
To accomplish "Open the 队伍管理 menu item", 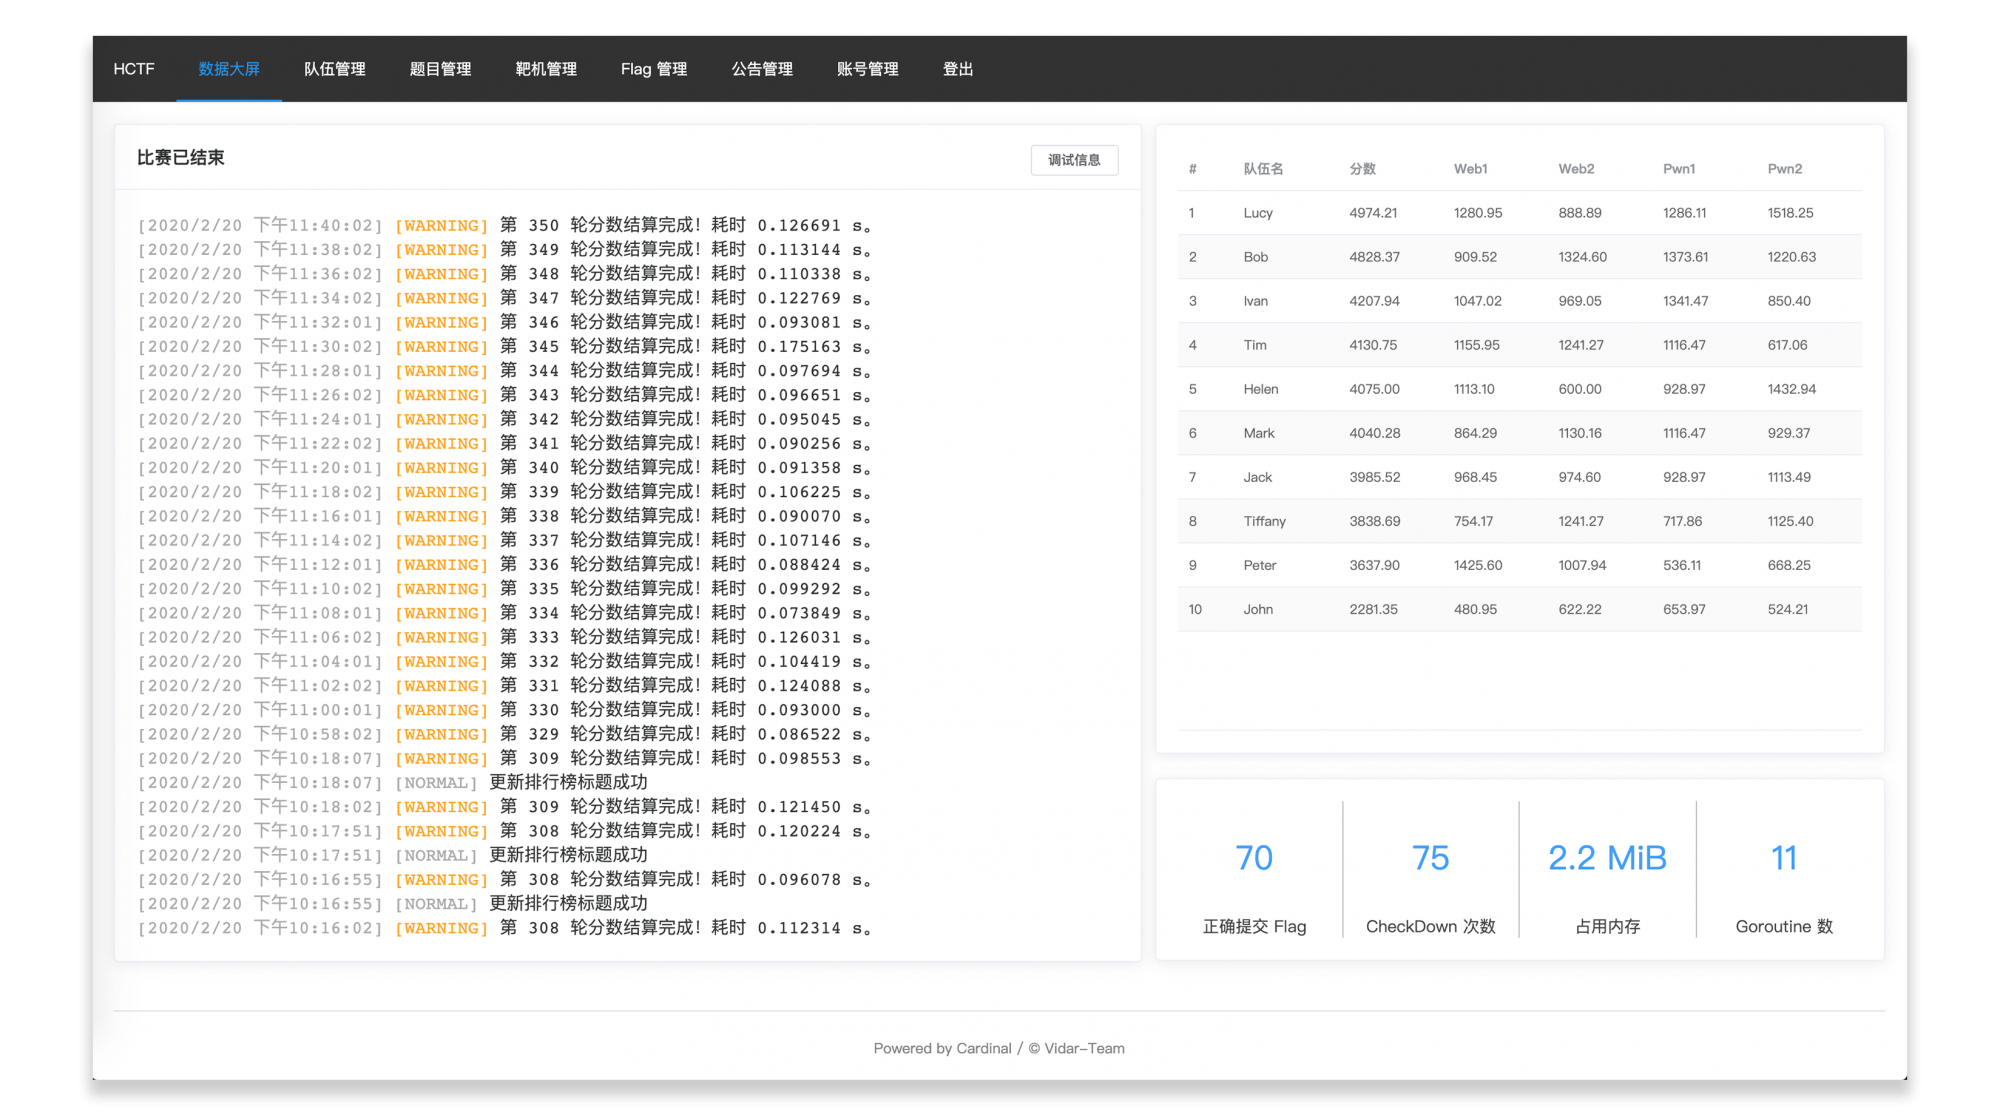I will pos(335,69).
